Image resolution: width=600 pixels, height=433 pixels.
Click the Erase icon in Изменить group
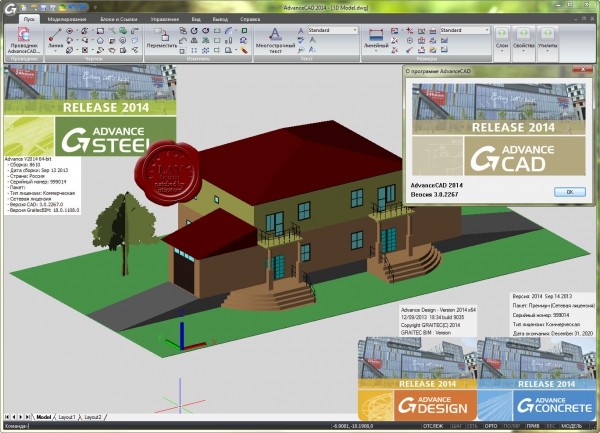(244, 50)
